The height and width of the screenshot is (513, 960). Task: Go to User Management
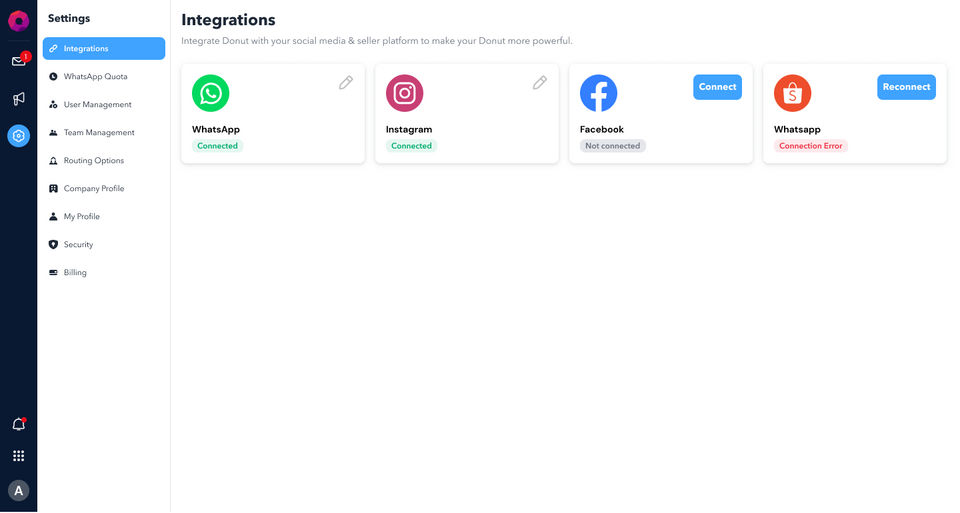[97, 105]
